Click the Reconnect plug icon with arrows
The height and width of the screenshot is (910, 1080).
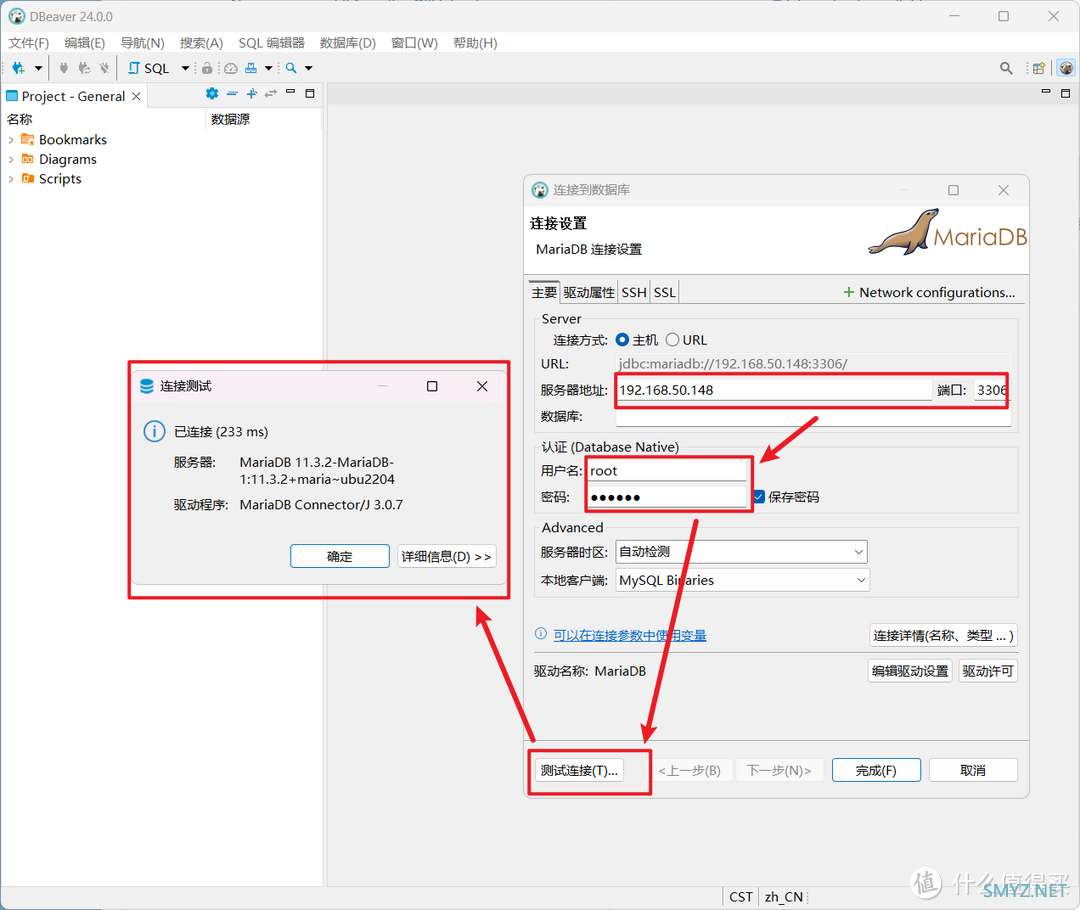pyautogui.click(x=84, y=68)
